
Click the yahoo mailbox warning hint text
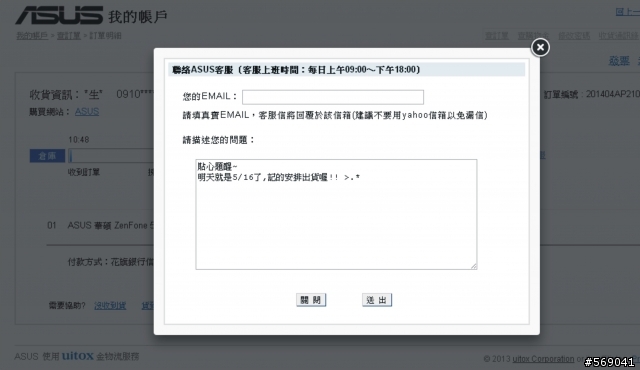point(335,115)
